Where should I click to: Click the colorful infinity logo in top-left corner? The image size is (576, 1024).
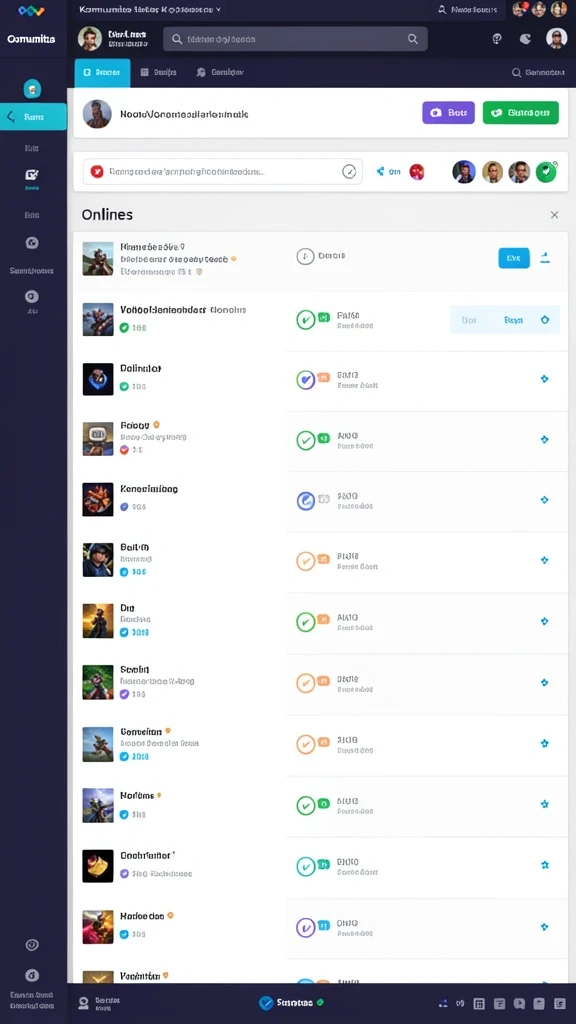31,11
